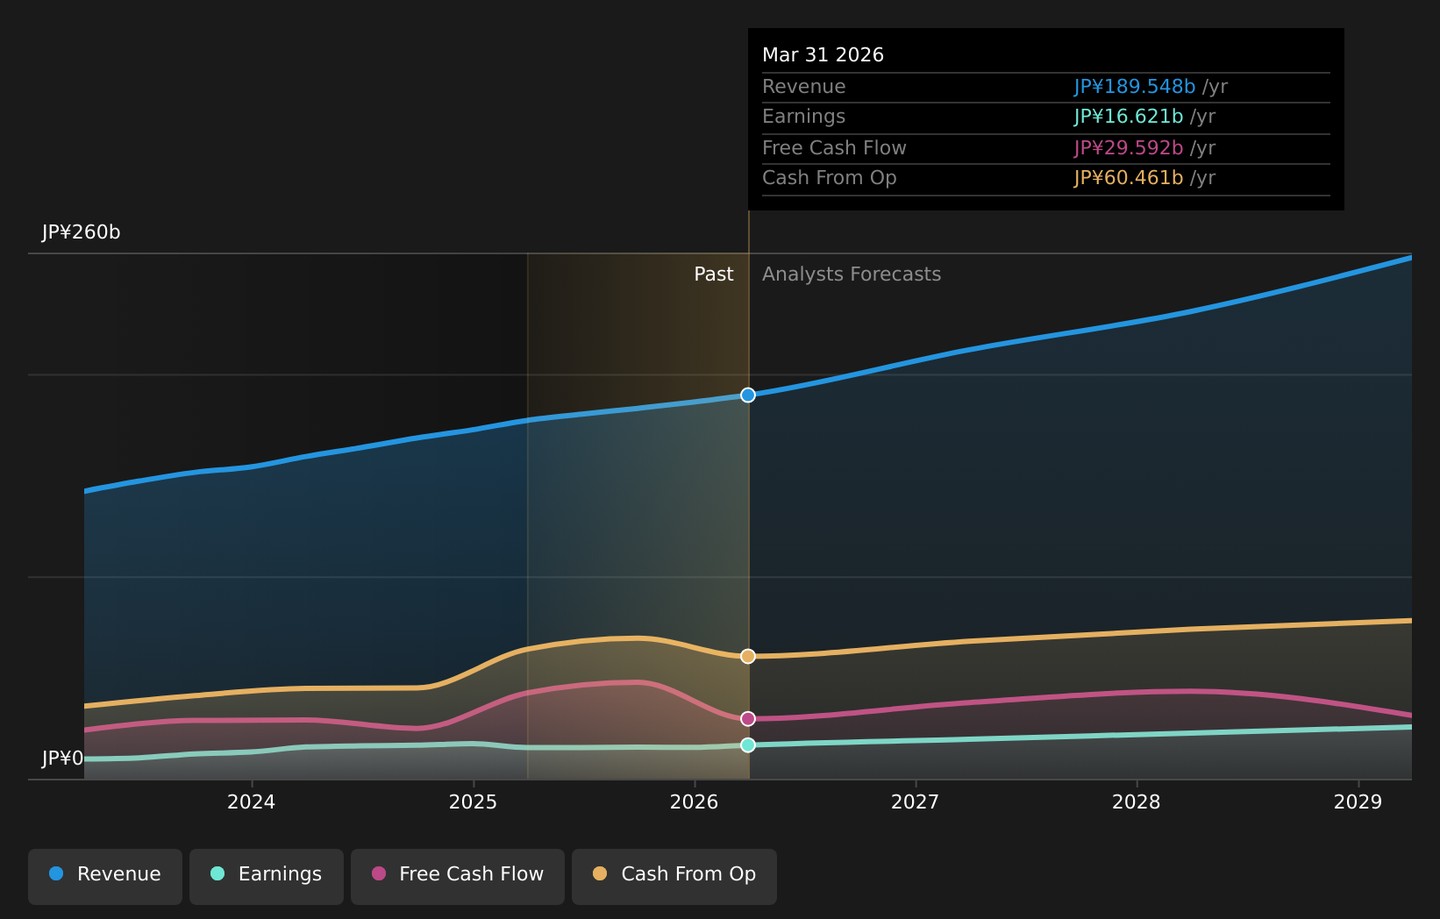Click the Cash From Op marker dot
The image size is (1440, 919).
click(x=748, y=656)
